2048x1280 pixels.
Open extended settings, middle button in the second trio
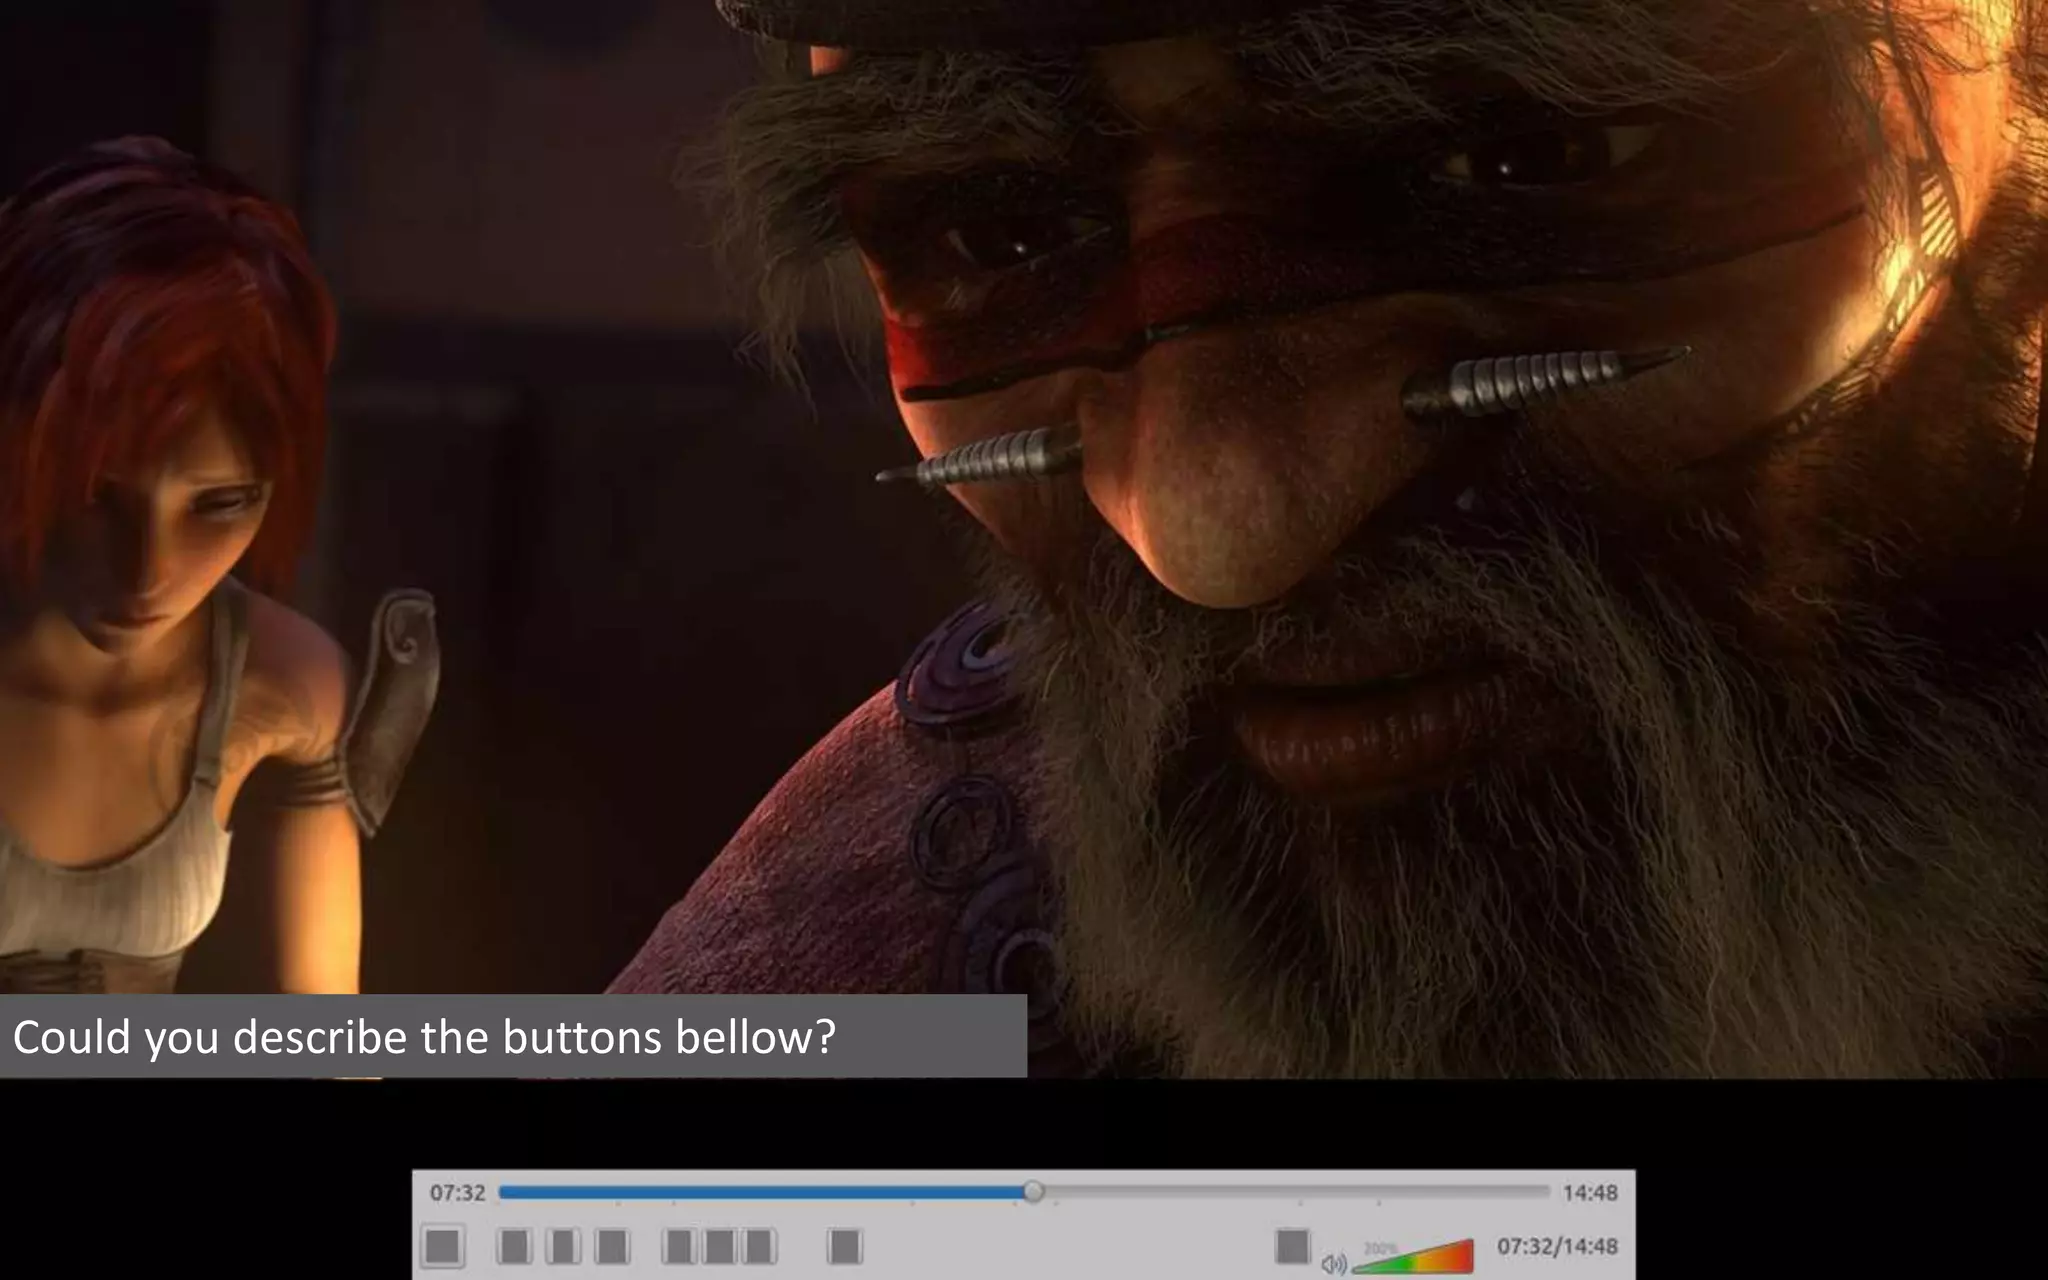pyautogui.click(x=719, y=1246)
